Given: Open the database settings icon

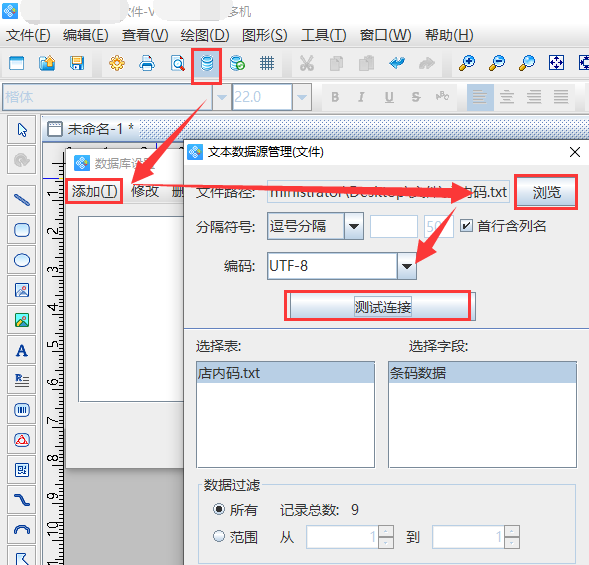Looking at the screenshot, I should pos(207,63).
